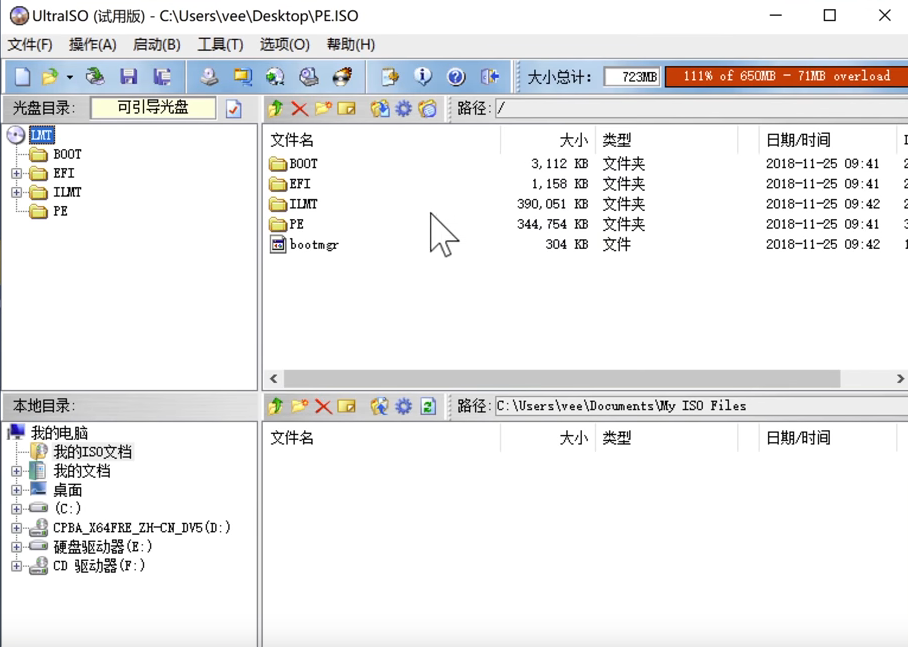Go up a folder in the disc pane

coord(276,108)
